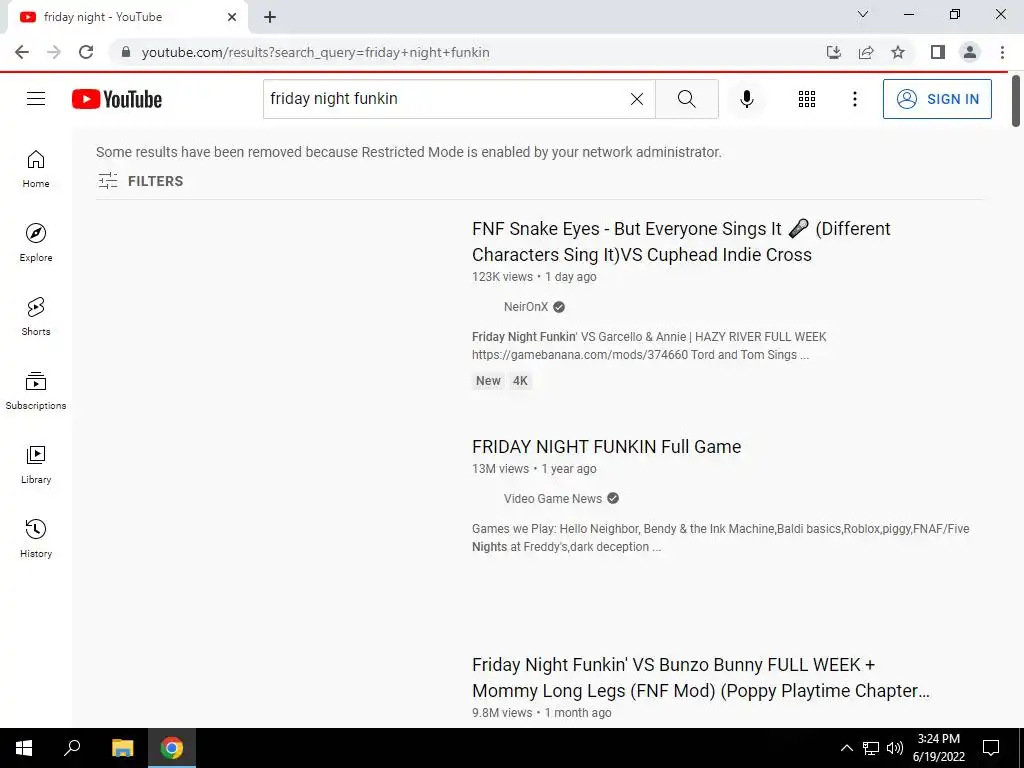Open the FNF Snake Eyes video title
Image resolution: width=1024 pixels, height=768 pixels.
tap(681, 242)
